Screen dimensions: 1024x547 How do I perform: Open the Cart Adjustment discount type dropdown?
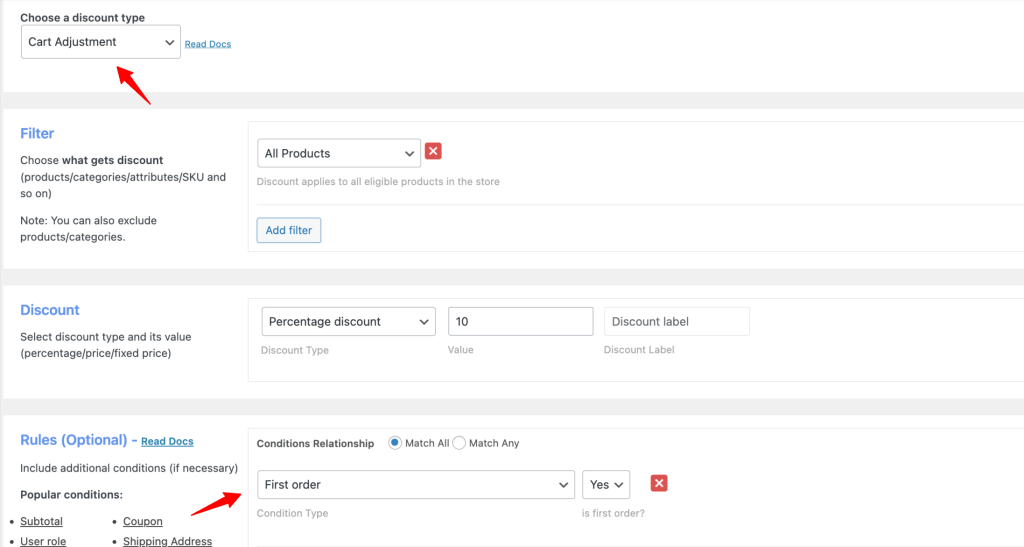point(100,42)
